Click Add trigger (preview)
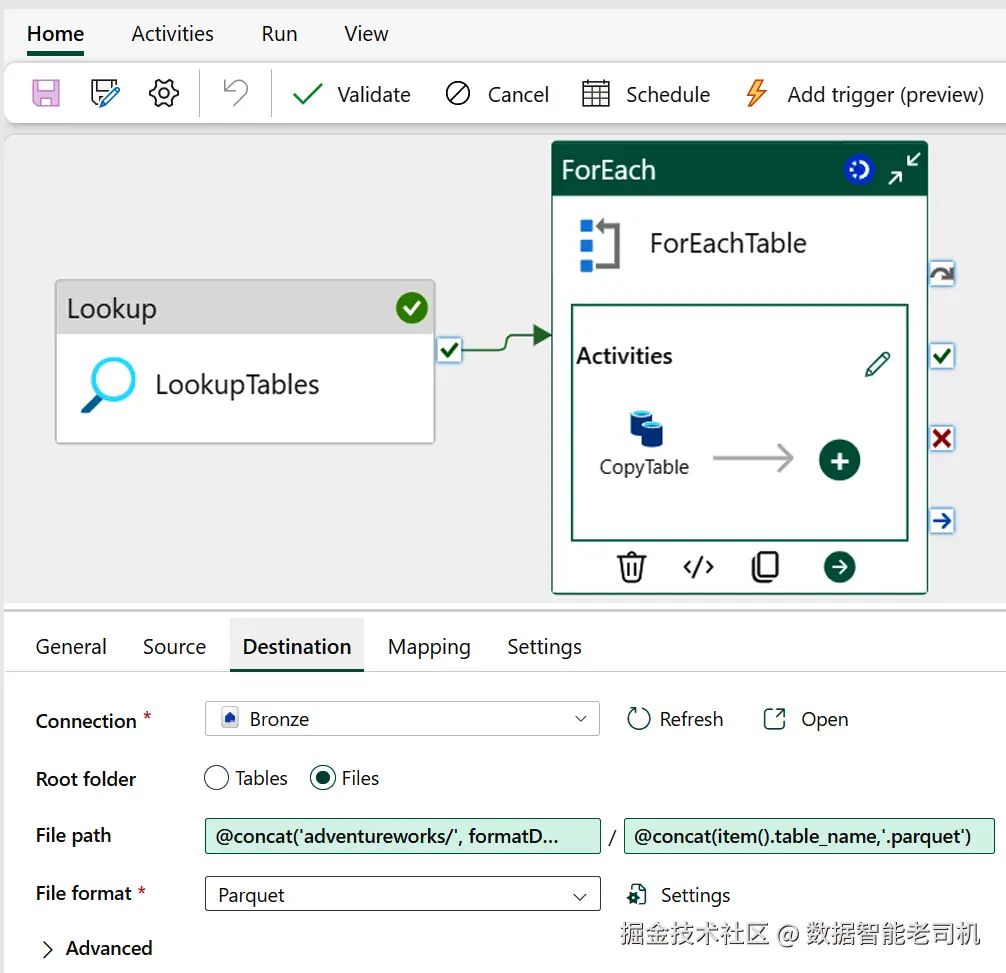This screenshot has height=973, width=1006. pyautogui.click(x=864, y=94)
